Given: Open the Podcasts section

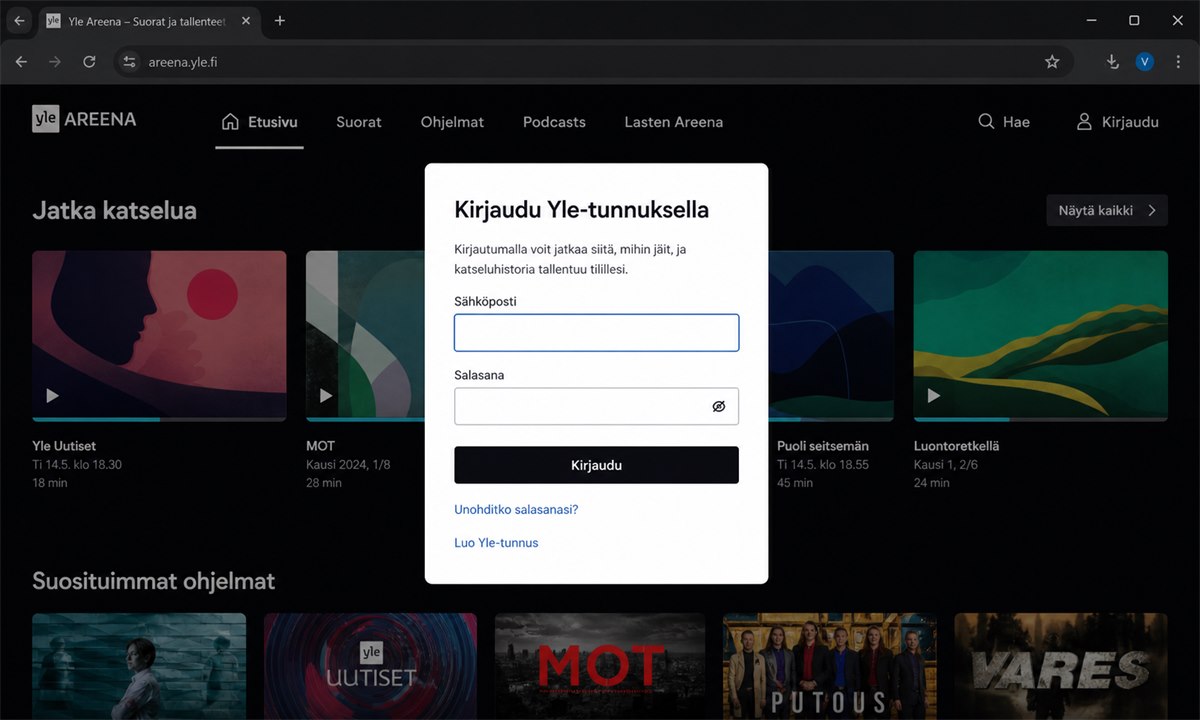Looking at the screenshot, I should click(x=554, y=122).
